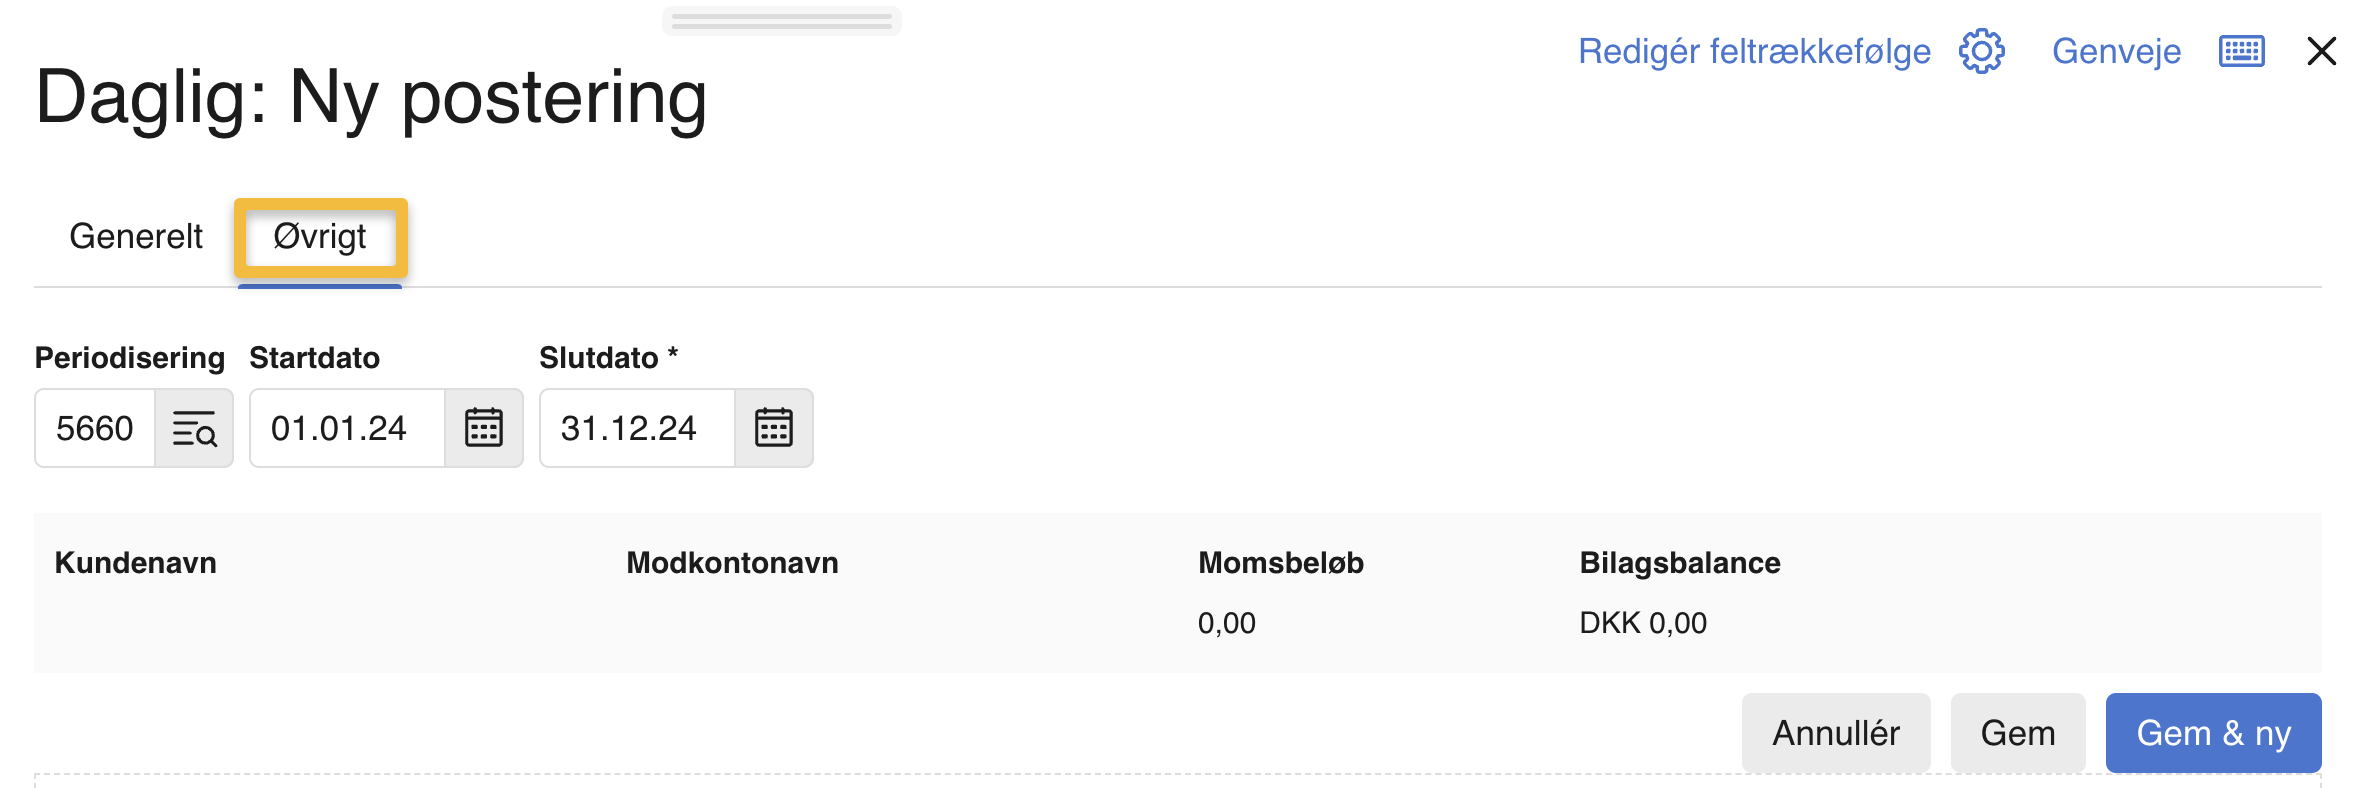Open the Slutdato calendar picker
Image resolution: width=2372 pixels, height=788 pixels.
[774, 429]
